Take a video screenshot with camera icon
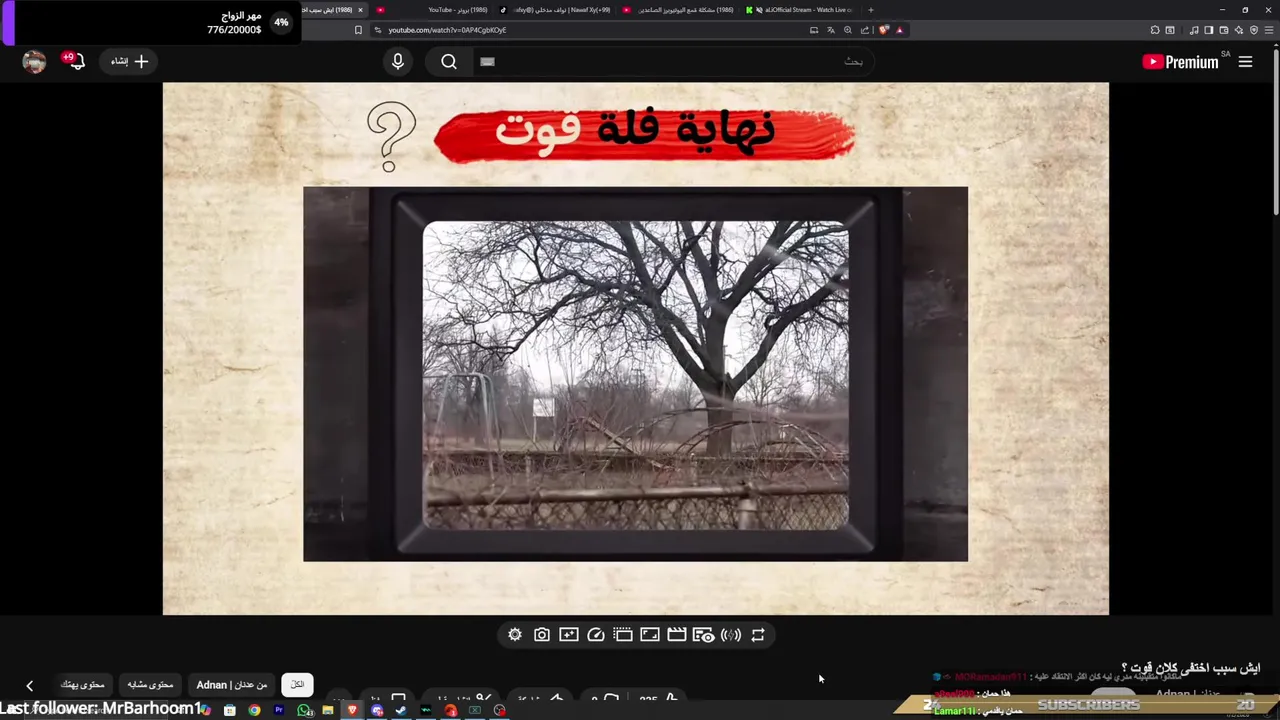This screenshot has height=720, width=1280. pos(542,635)
